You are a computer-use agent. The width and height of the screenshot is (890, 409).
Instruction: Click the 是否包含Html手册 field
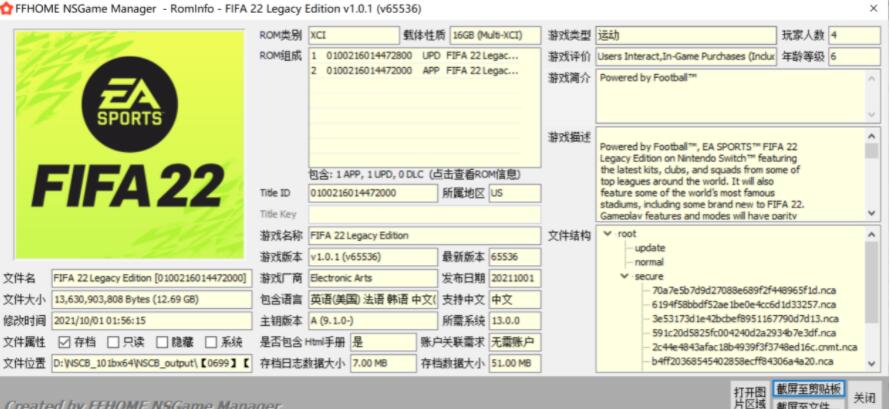click(383, 342)
